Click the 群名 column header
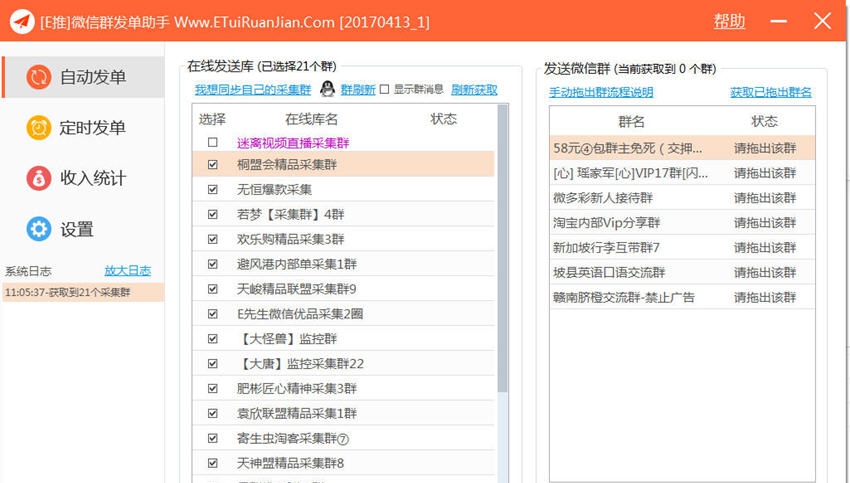 (x=632, y=121)
